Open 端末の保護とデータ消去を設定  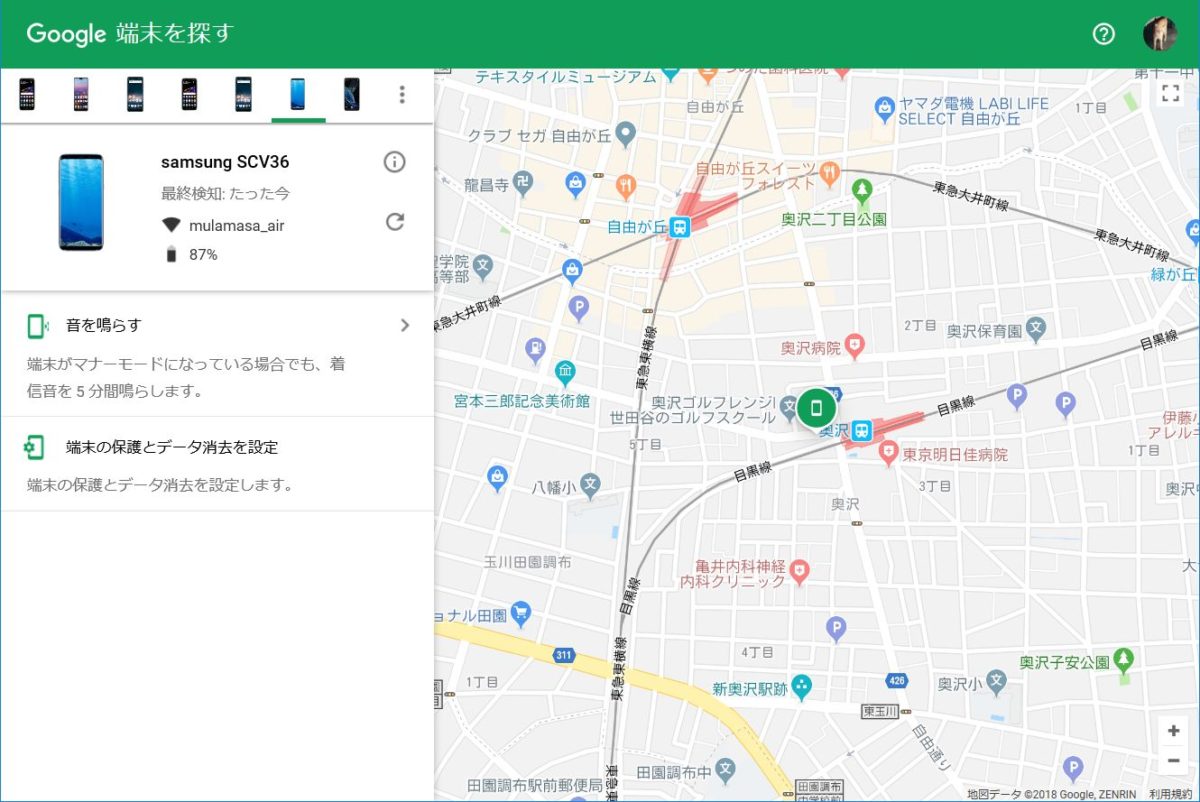tap(172, 447)
